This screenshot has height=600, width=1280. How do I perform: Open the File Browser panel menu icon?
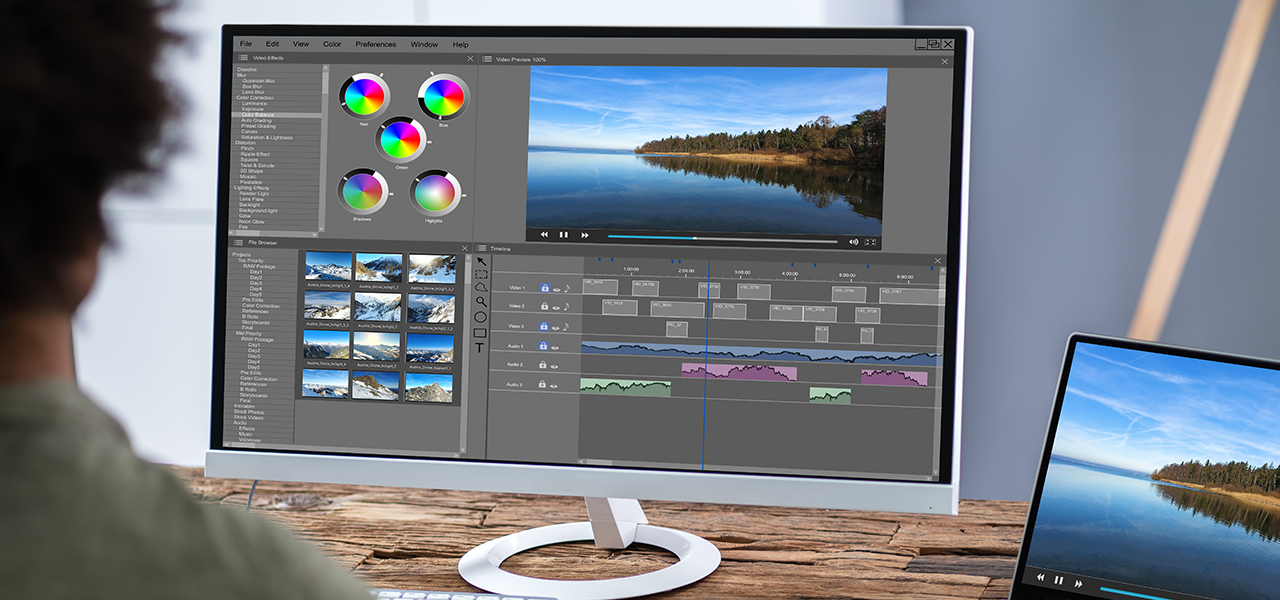[238, 243]
